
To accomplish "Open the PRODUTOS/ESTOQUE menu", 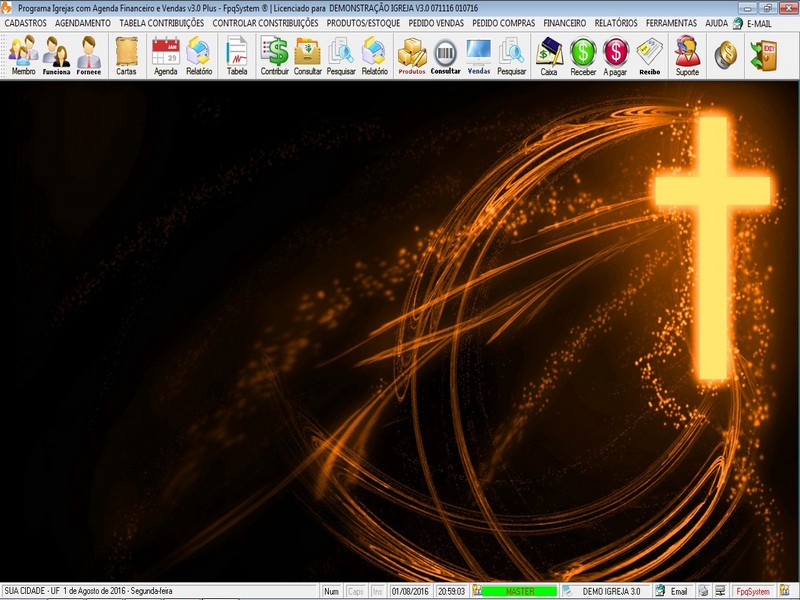I will pyautogui.click(x=363, y=23).
